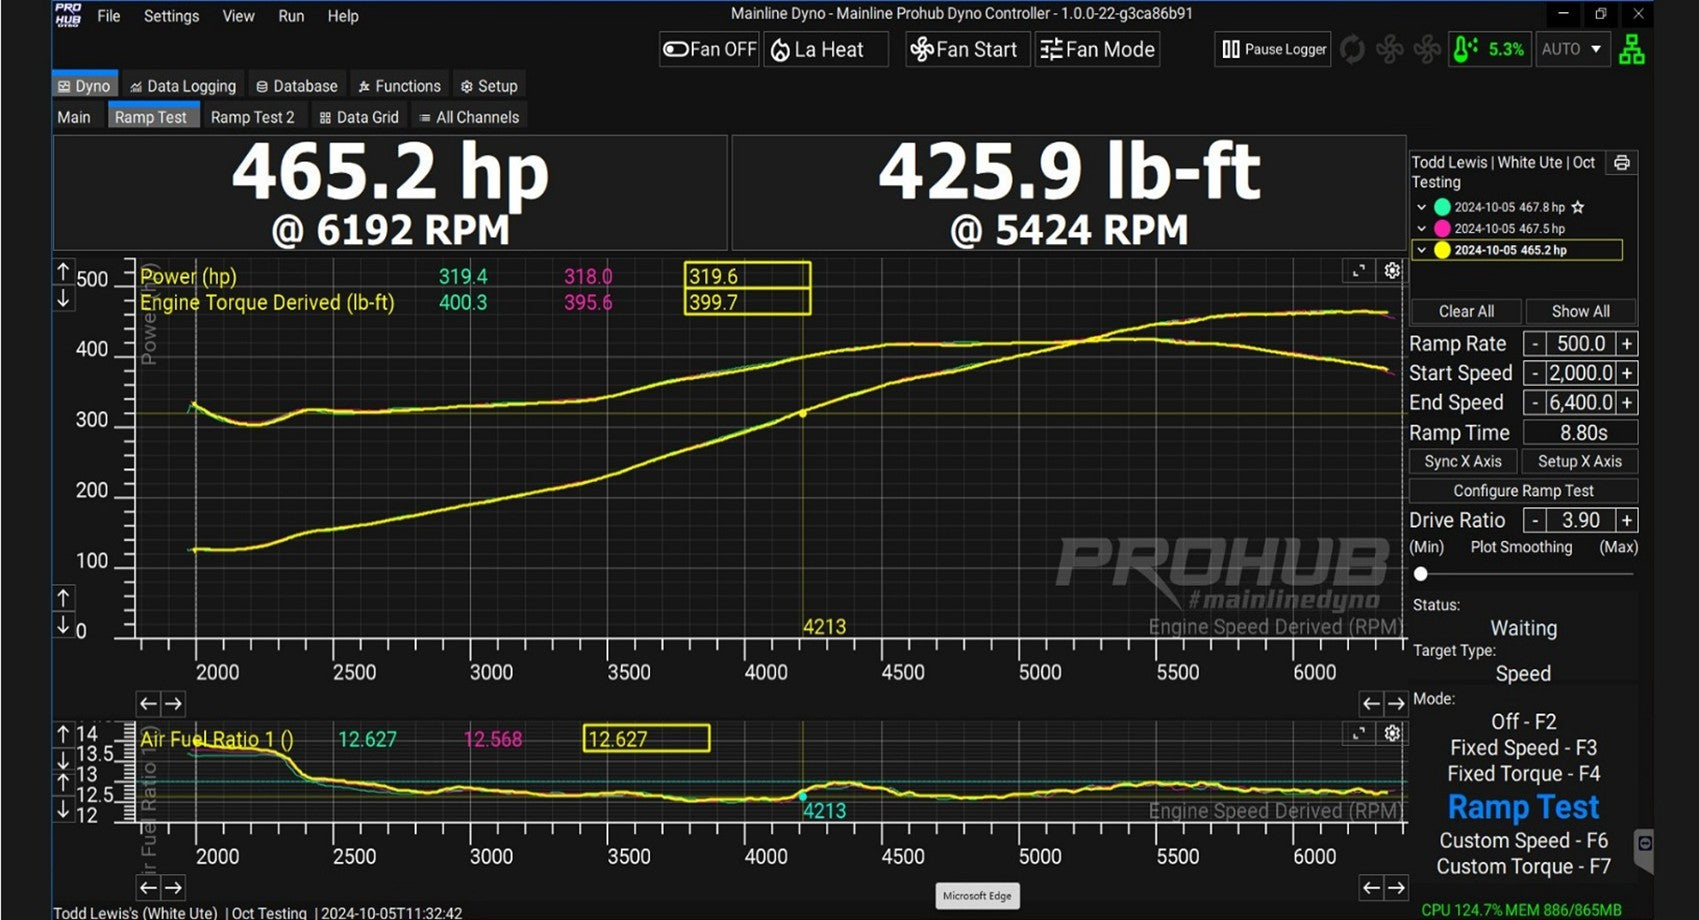Open the AUTO dropdown menu
The height and width of the screenshot is (920, 1699).
[x=1572, y=49]
